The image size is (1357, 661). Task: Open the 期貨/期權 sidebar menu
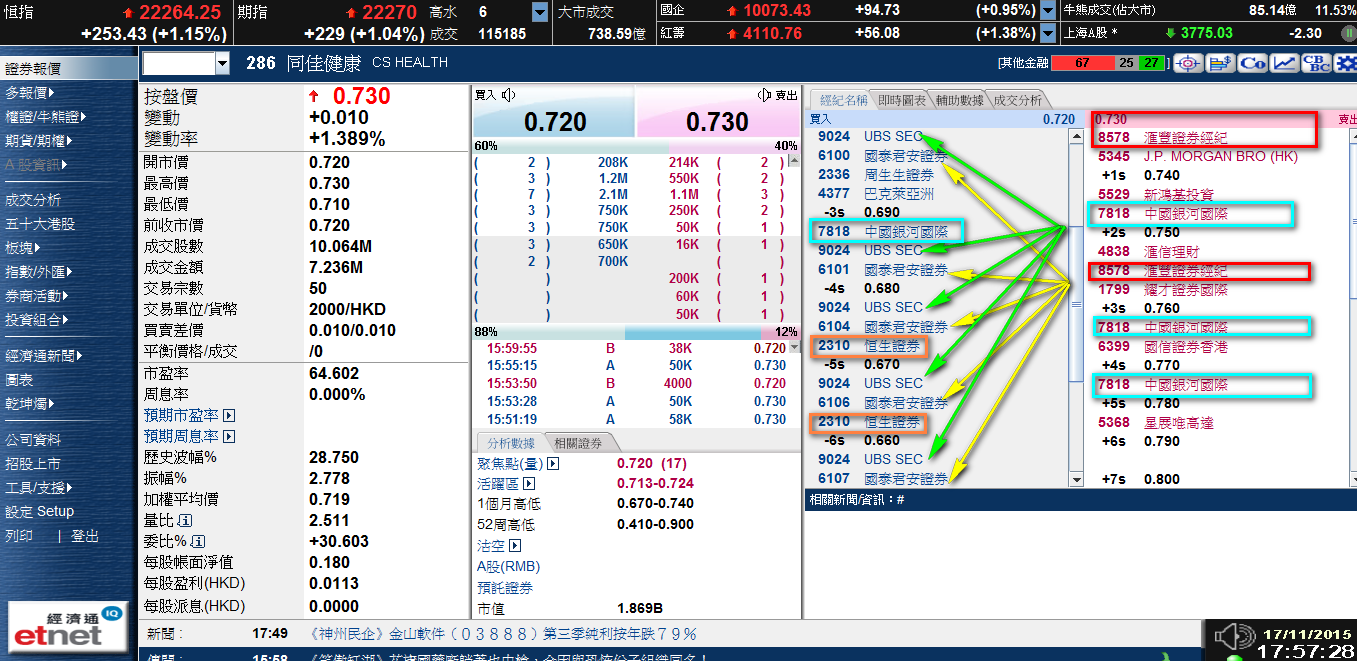coord(38,141)
